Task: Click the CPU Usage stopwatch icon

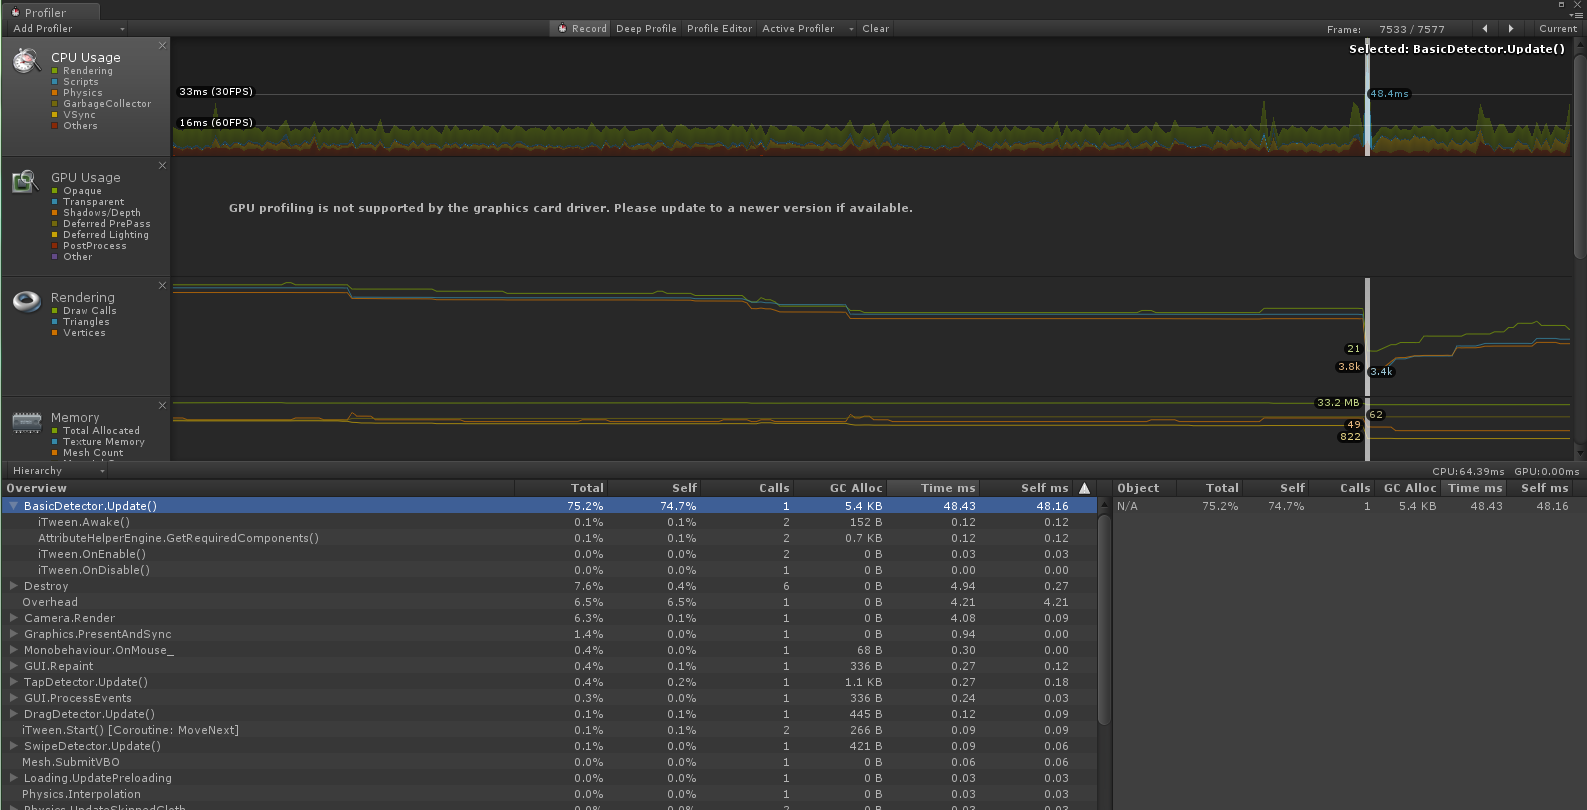Action: point(26,62)
